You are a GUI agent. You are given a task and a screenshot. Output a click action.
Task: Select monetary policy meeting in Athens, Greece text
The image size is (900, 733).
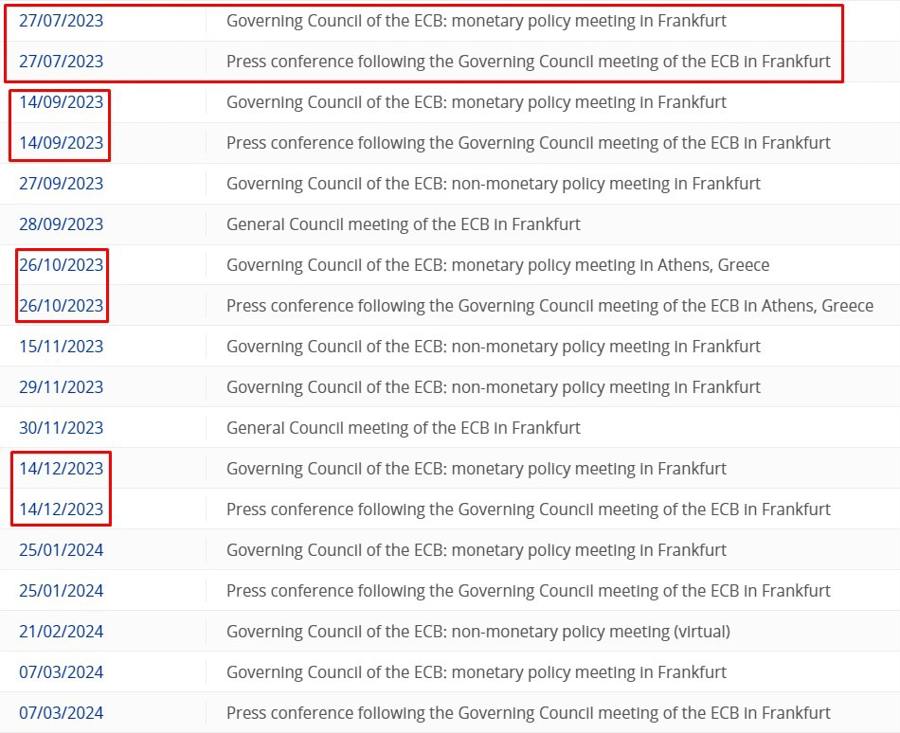[498, 265]
